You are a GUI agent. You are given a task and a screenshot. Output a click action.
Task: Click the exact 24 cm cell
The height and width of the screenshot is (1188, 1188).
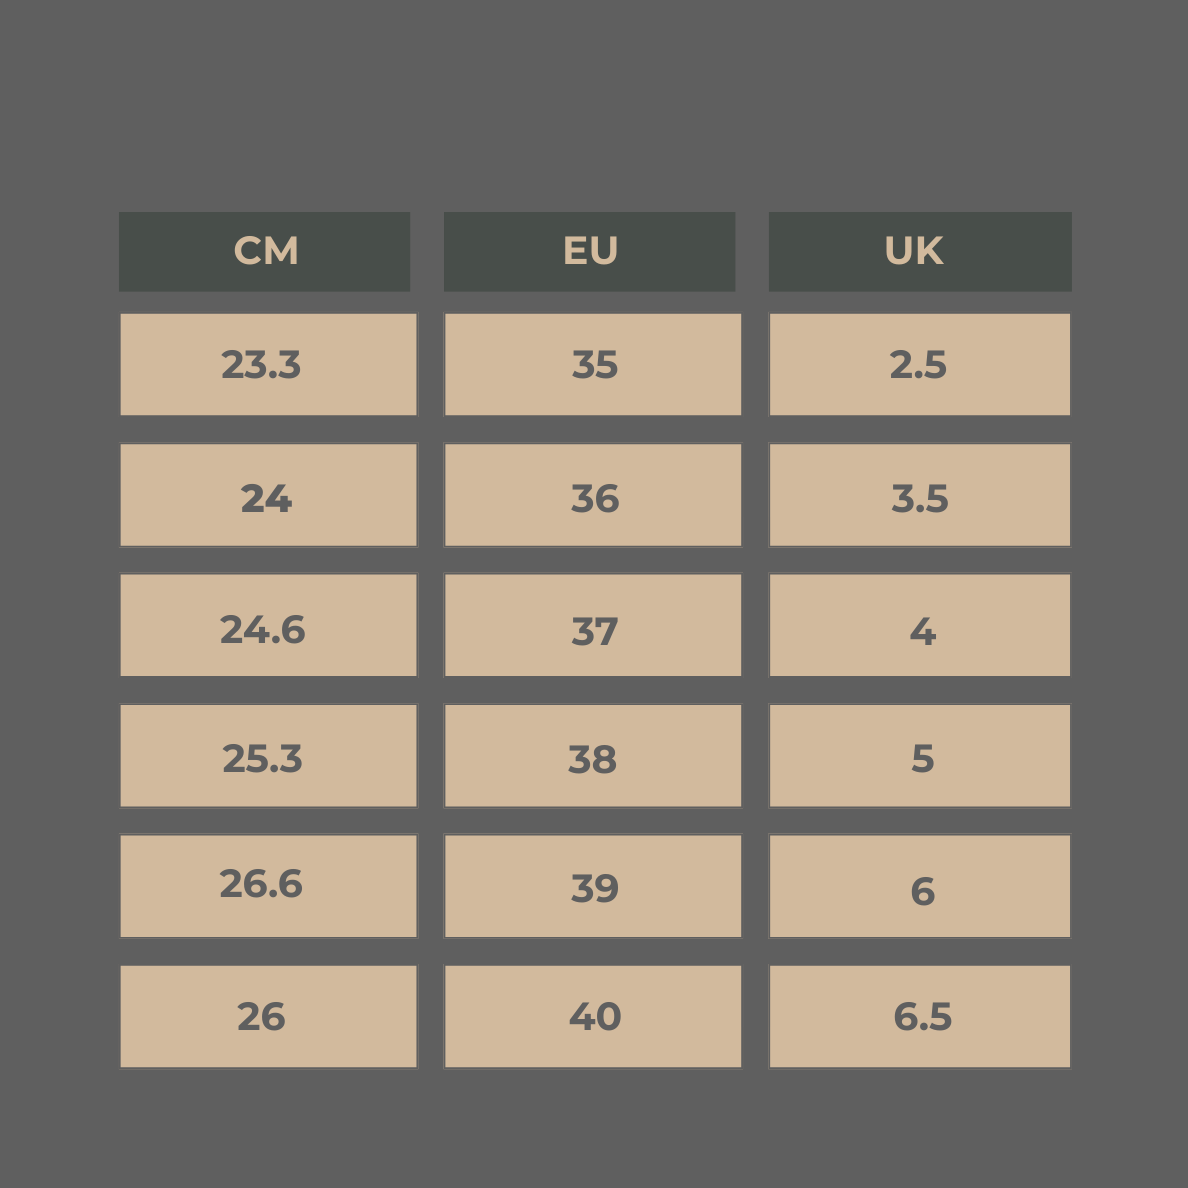(268, 496)
